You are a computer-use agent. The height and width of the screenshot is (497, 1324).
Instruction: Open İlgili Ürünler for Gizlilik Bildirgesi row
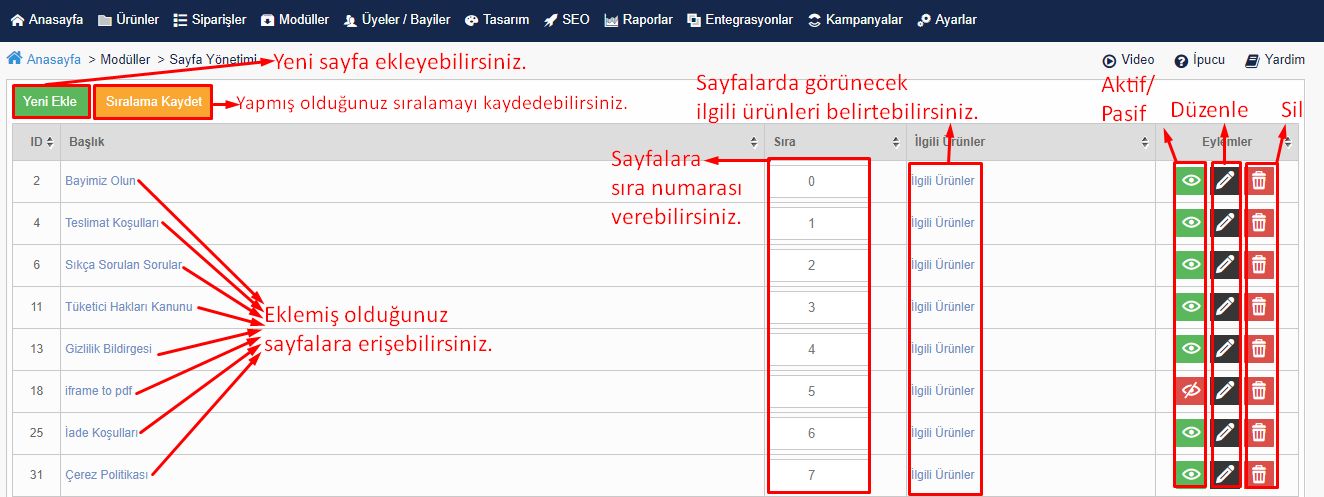[942, 349]
